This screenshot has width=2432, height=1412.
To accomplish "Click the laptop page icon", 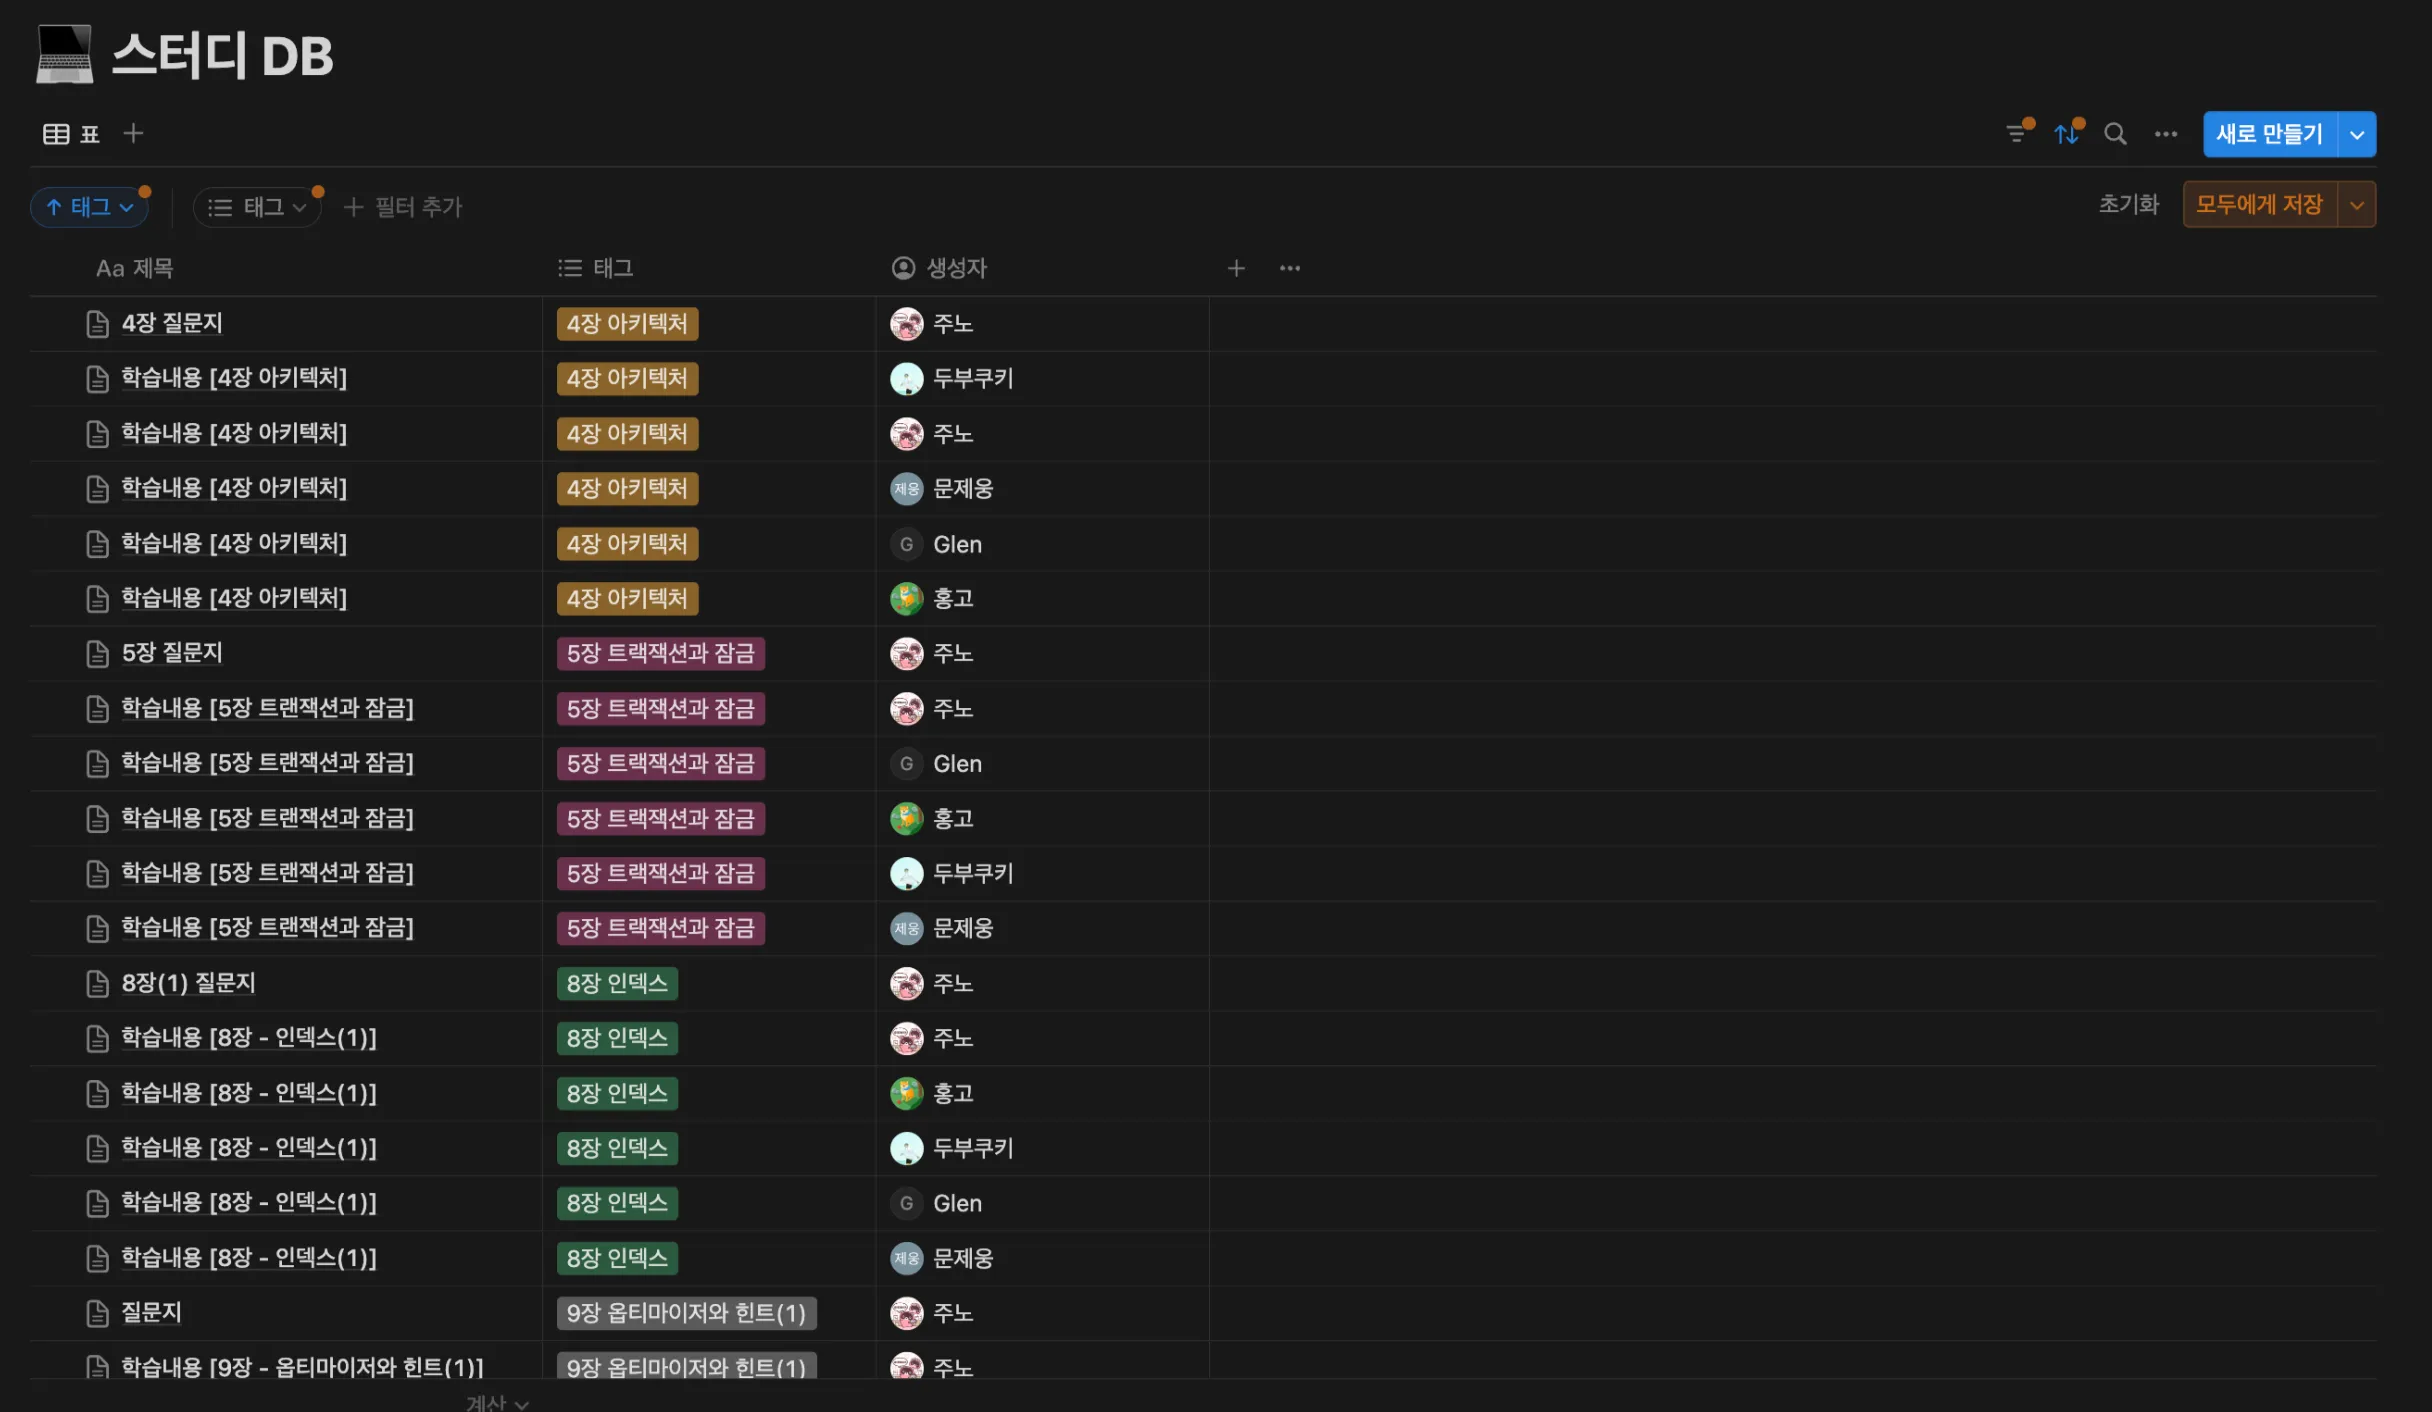I will 65,54.
